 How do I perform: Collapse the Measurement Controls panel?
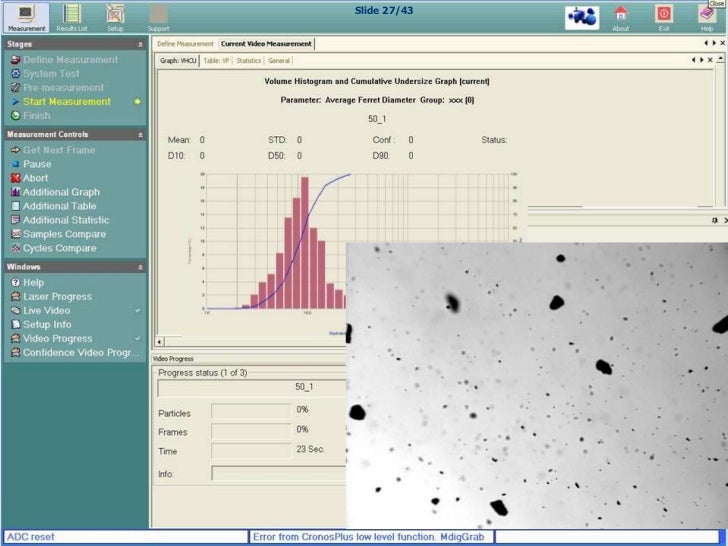coord(140,134)
